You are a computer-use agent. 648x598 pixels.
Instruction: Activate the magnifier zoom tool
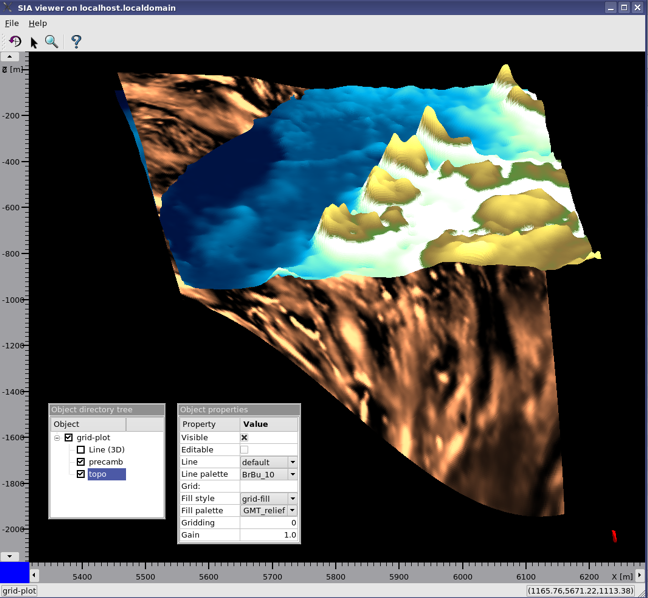tap(51, 41)
